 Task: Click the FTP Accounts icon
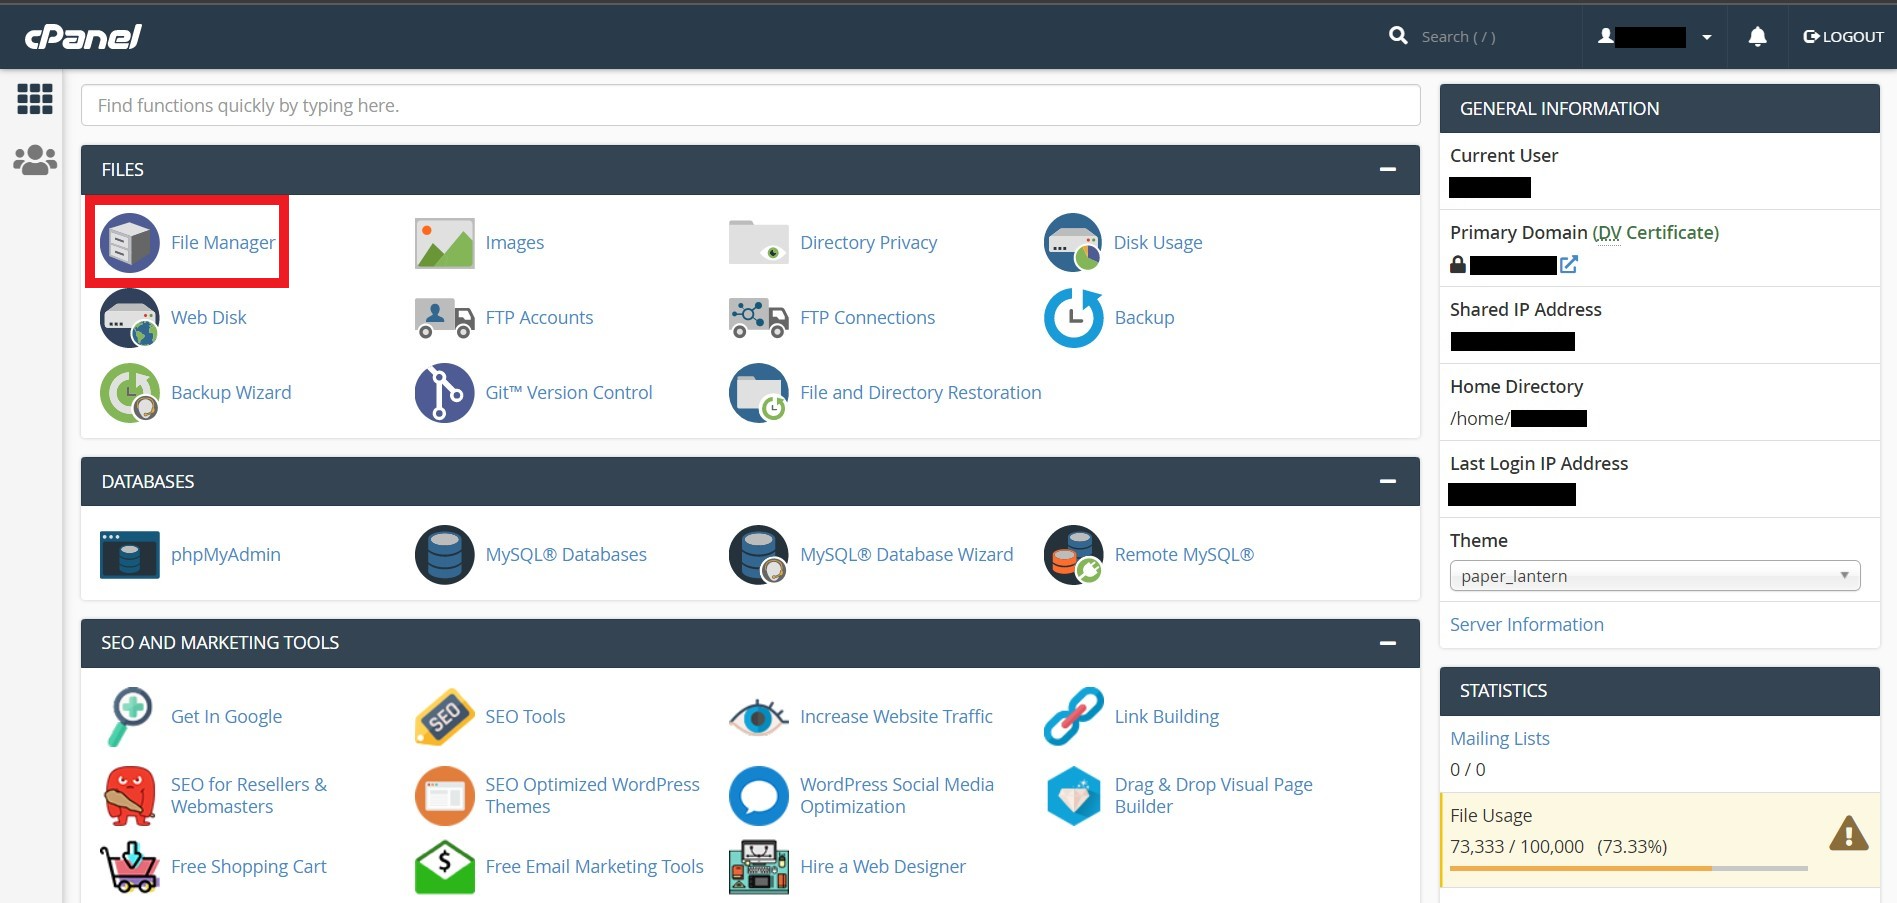coord(443,317)
